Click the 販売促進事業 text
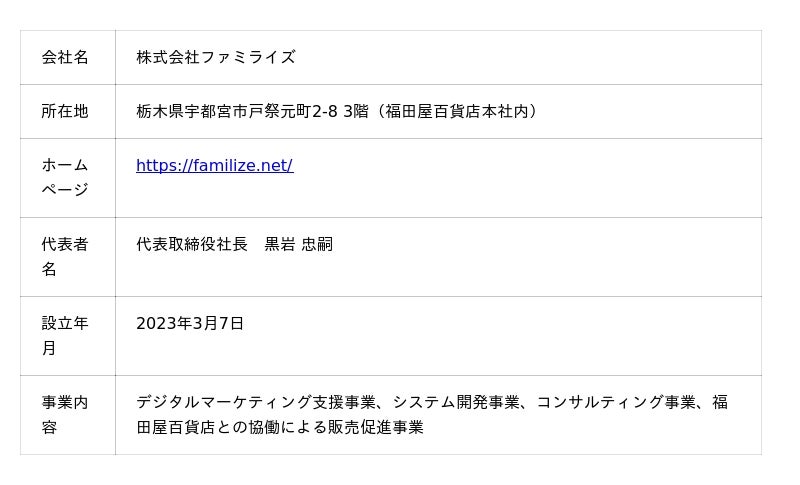Viewport: 800px width, 485px height. [376, 427]
